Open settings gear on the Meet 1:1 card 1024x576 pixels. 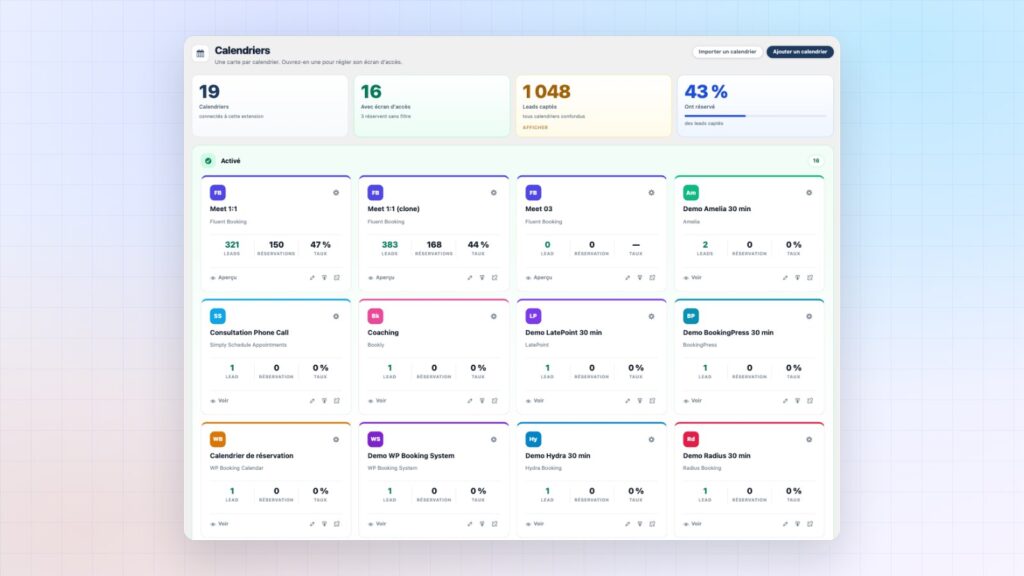[x=336, y=193]
